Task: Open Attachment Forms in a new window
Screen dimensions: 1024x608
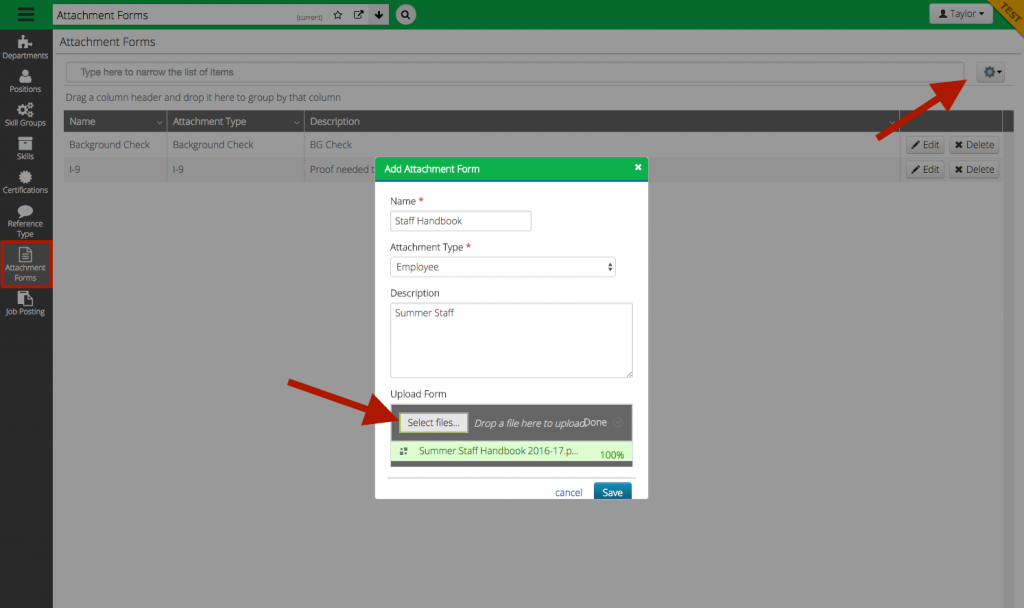Action: [x=357, y=15]
